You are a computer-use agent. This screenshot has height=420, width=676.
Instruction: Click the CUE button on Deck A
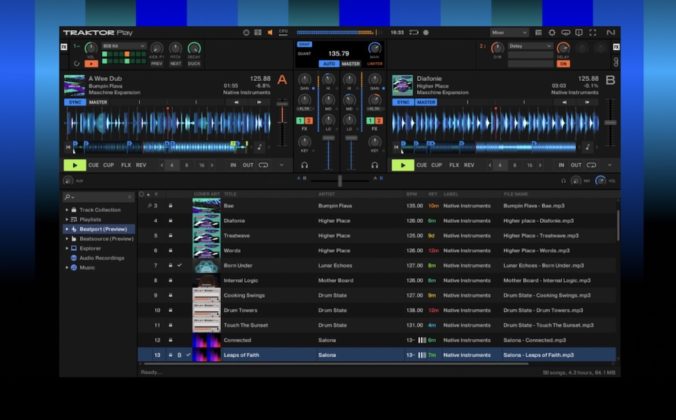[x=93, y=165]
